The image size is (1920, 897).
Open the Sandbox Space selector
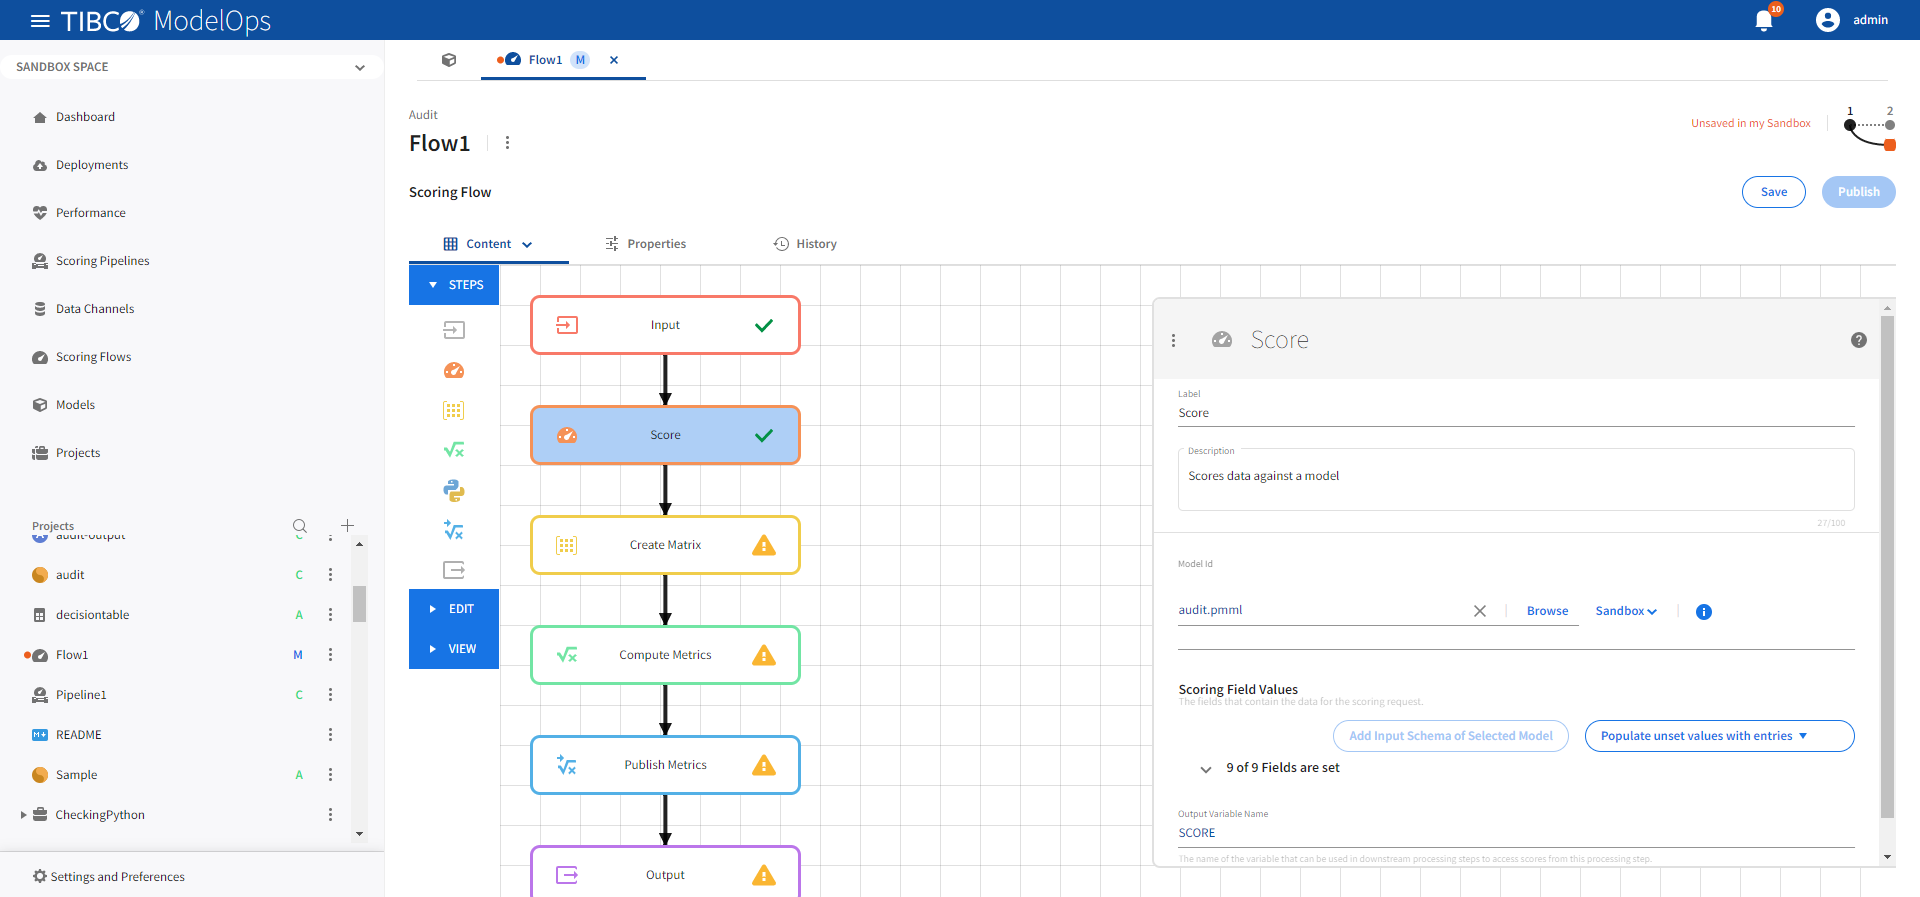[x=190, y=67]
